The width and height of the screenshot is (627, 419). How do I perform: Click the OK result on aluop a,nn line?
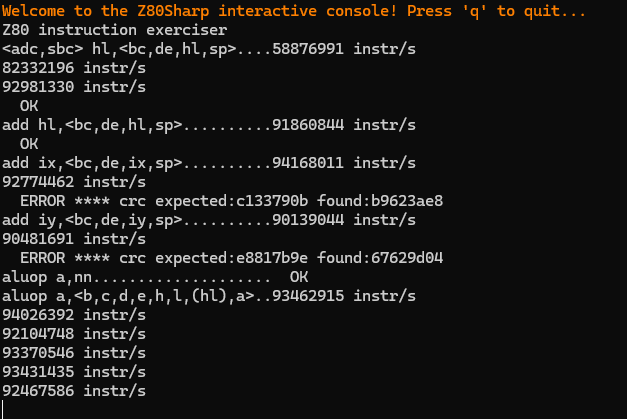(x=299, y=277)
